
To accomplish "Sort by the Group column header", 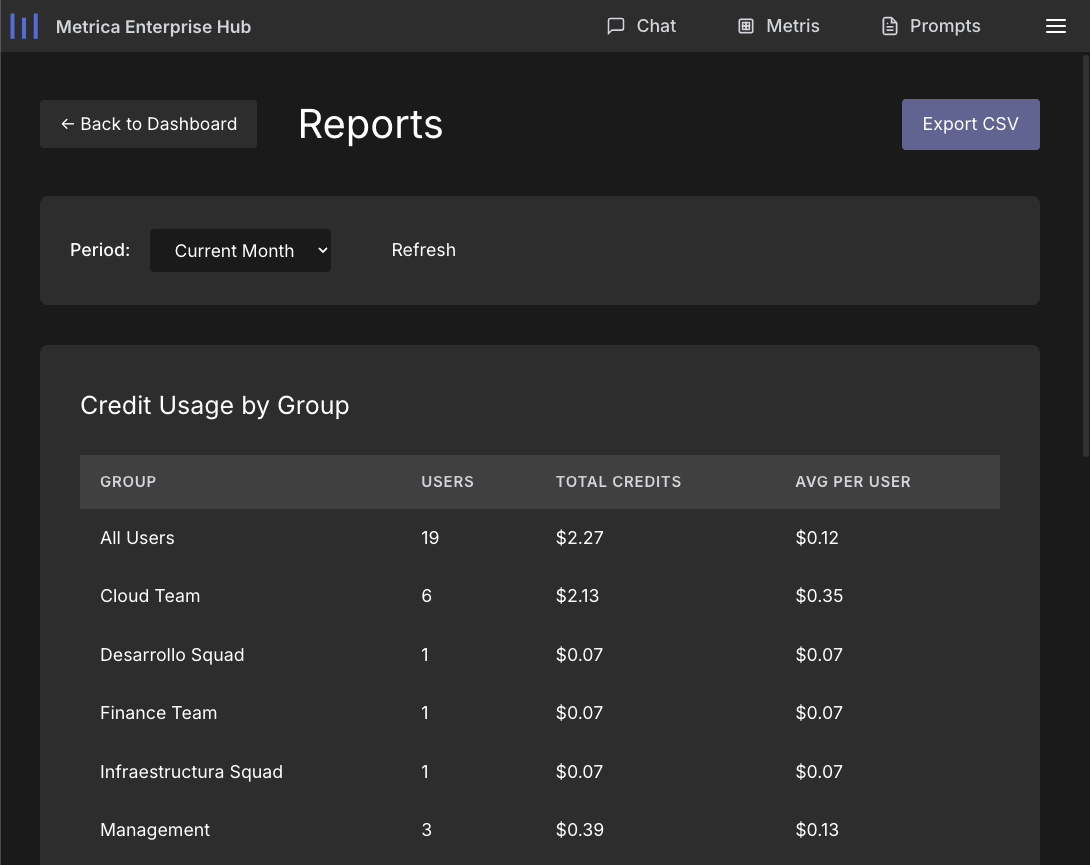I will coord(128,482).
